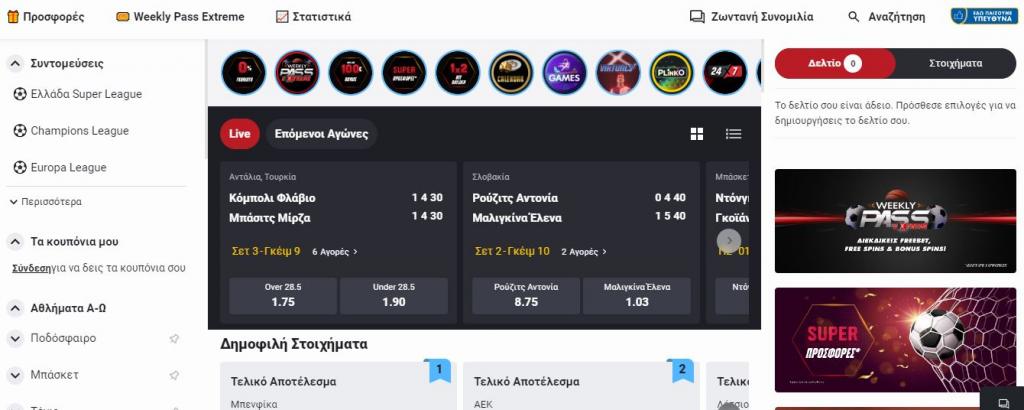This screenshot has height=410, width=1024.
Task: Open the responsible gaming badge
Action: click(x=984, y=16)
